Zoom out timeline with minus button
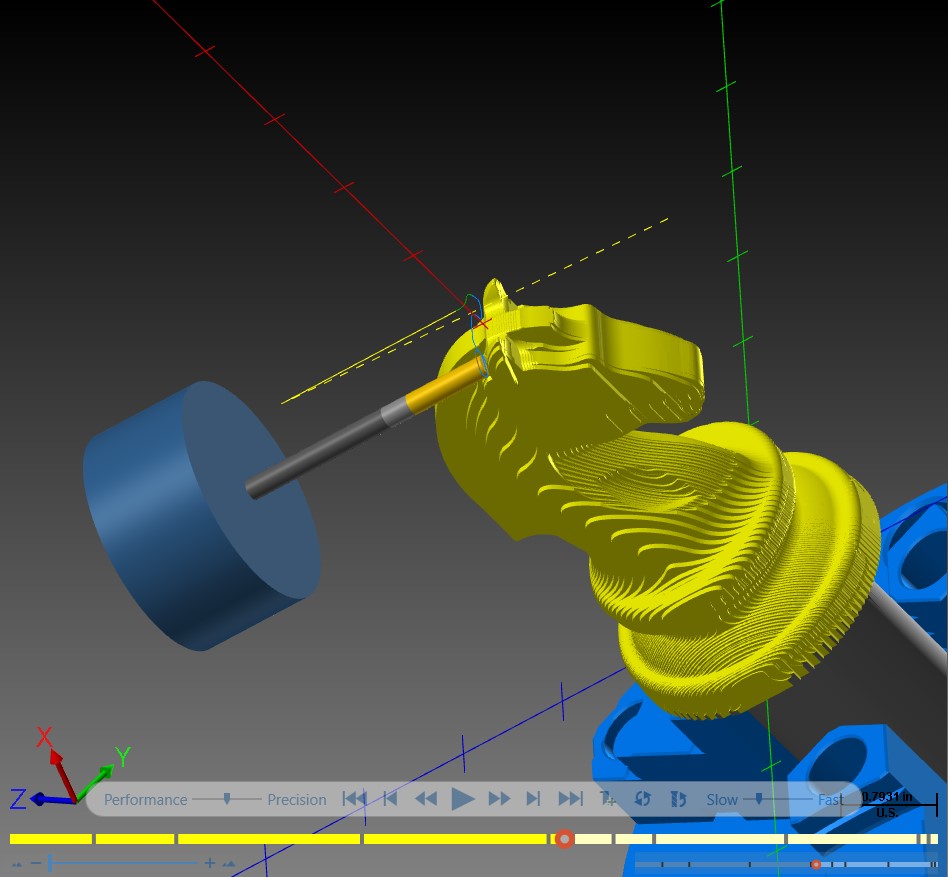This screenshot has height=877, width=948. pyautogui.click(x=36, y=862)
